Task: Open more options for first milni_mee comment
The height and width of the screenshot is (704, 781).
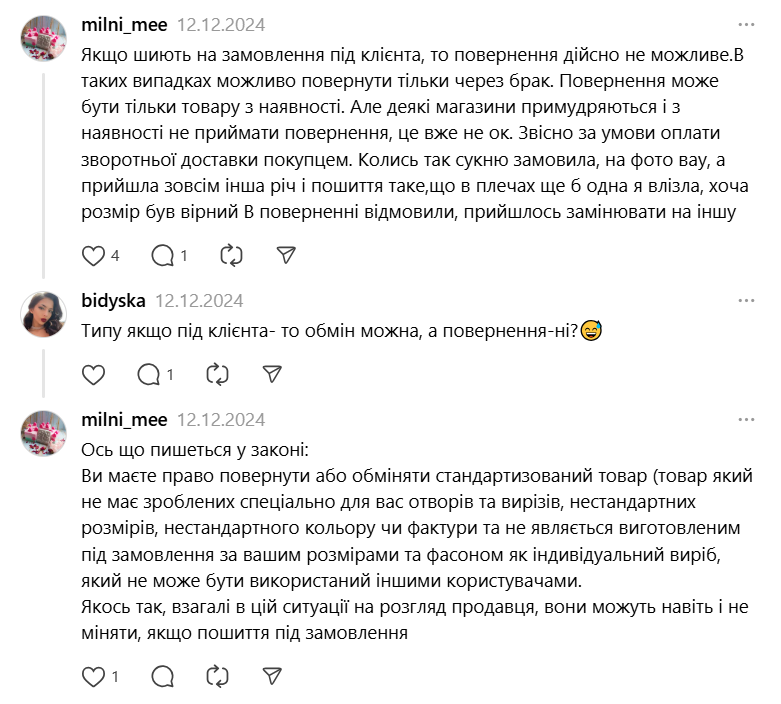Action: click(x=746, y=24)
